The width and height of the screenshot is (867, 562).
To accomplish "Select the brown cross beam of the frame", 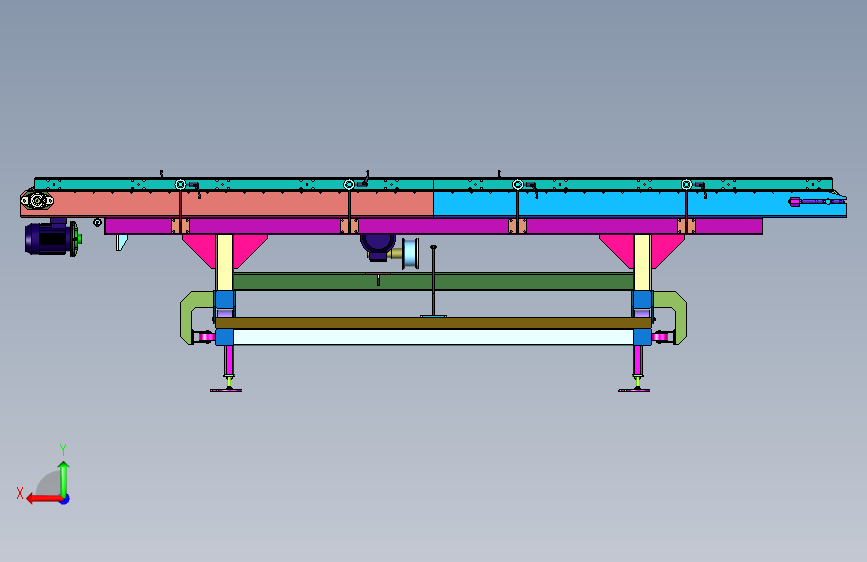I will [433, 323].
